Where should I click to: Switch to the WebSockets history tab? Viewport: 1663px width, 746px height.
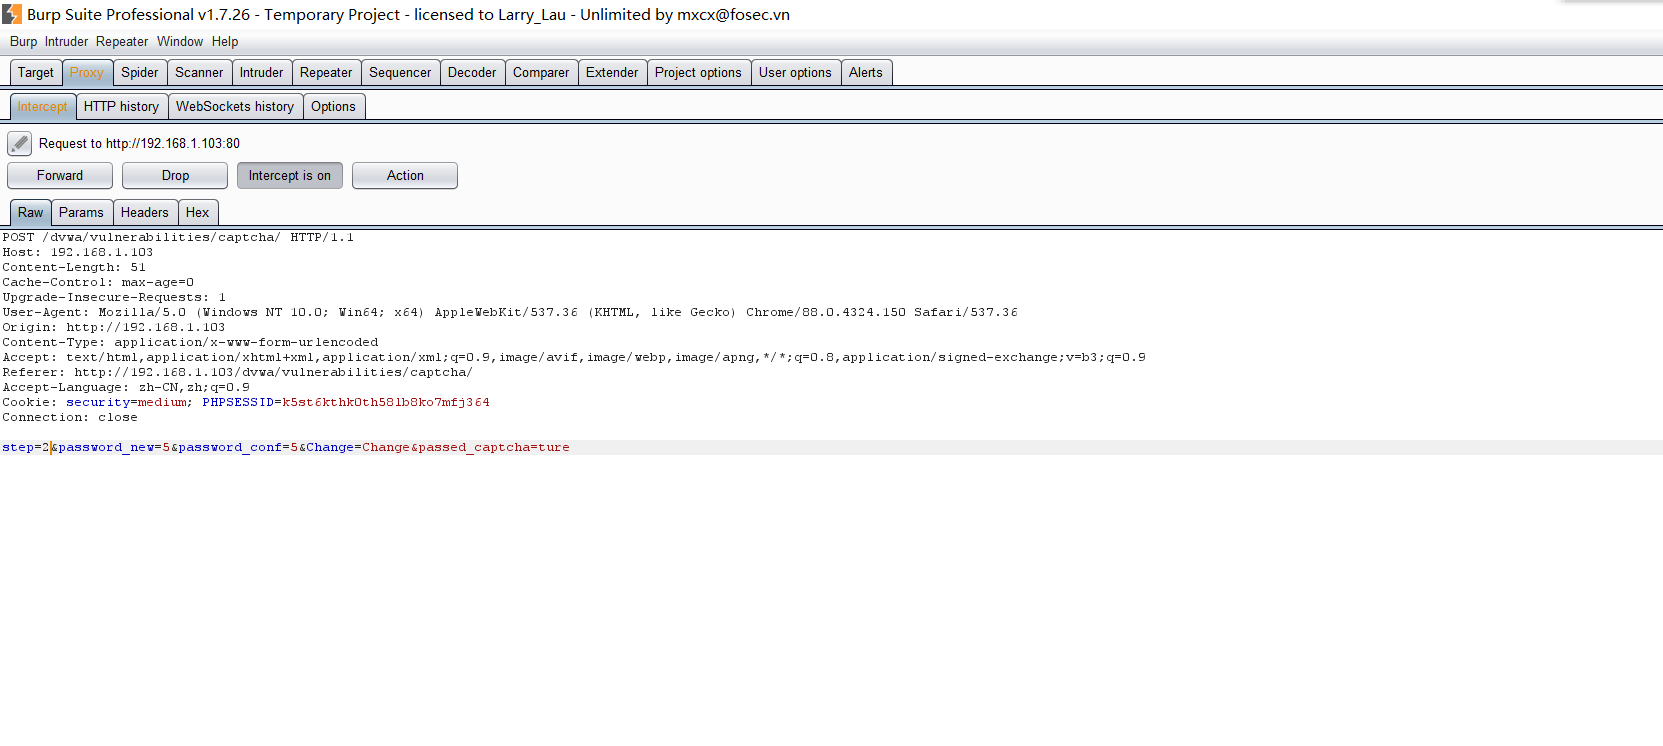[x=235, y=107]
